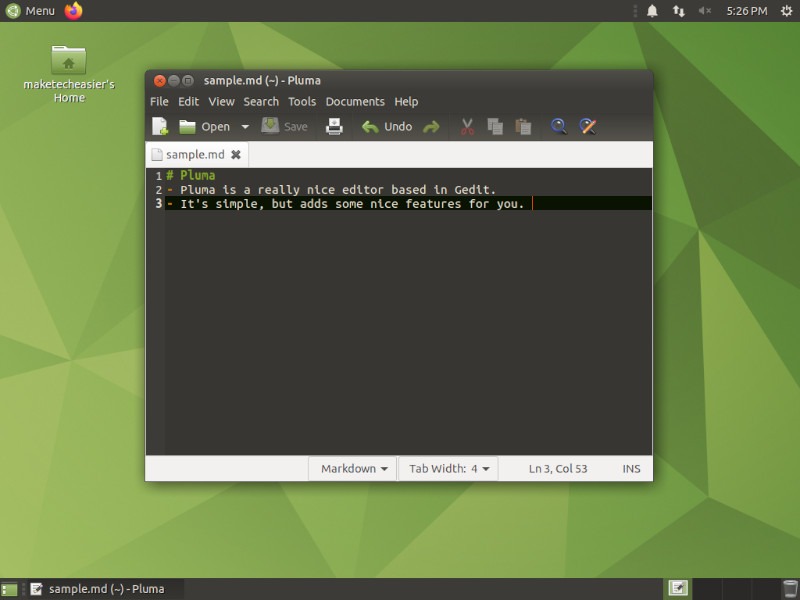Click the Cut scissors icon
This screenshot has height=600, width=800.
coord(466,127)
